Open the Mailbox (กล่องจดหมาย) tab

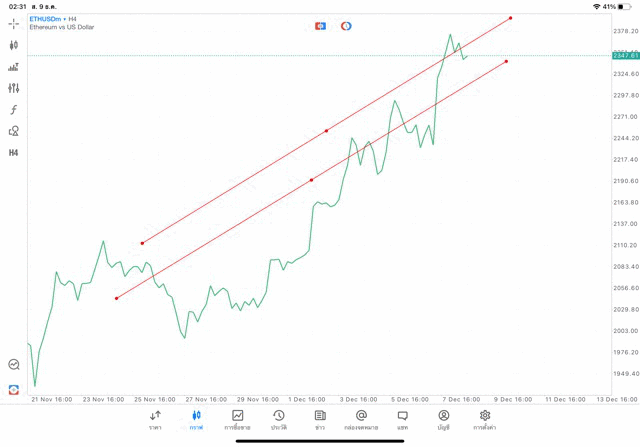(x=361, y=420)
